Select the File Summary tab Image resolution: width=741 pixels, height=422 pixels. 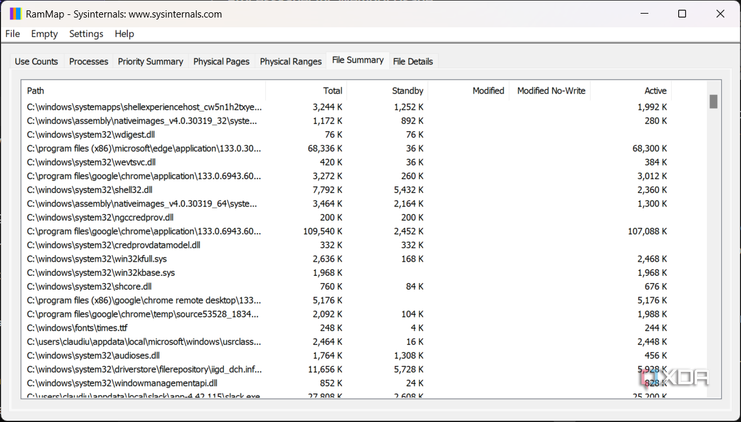click(358, 60)
